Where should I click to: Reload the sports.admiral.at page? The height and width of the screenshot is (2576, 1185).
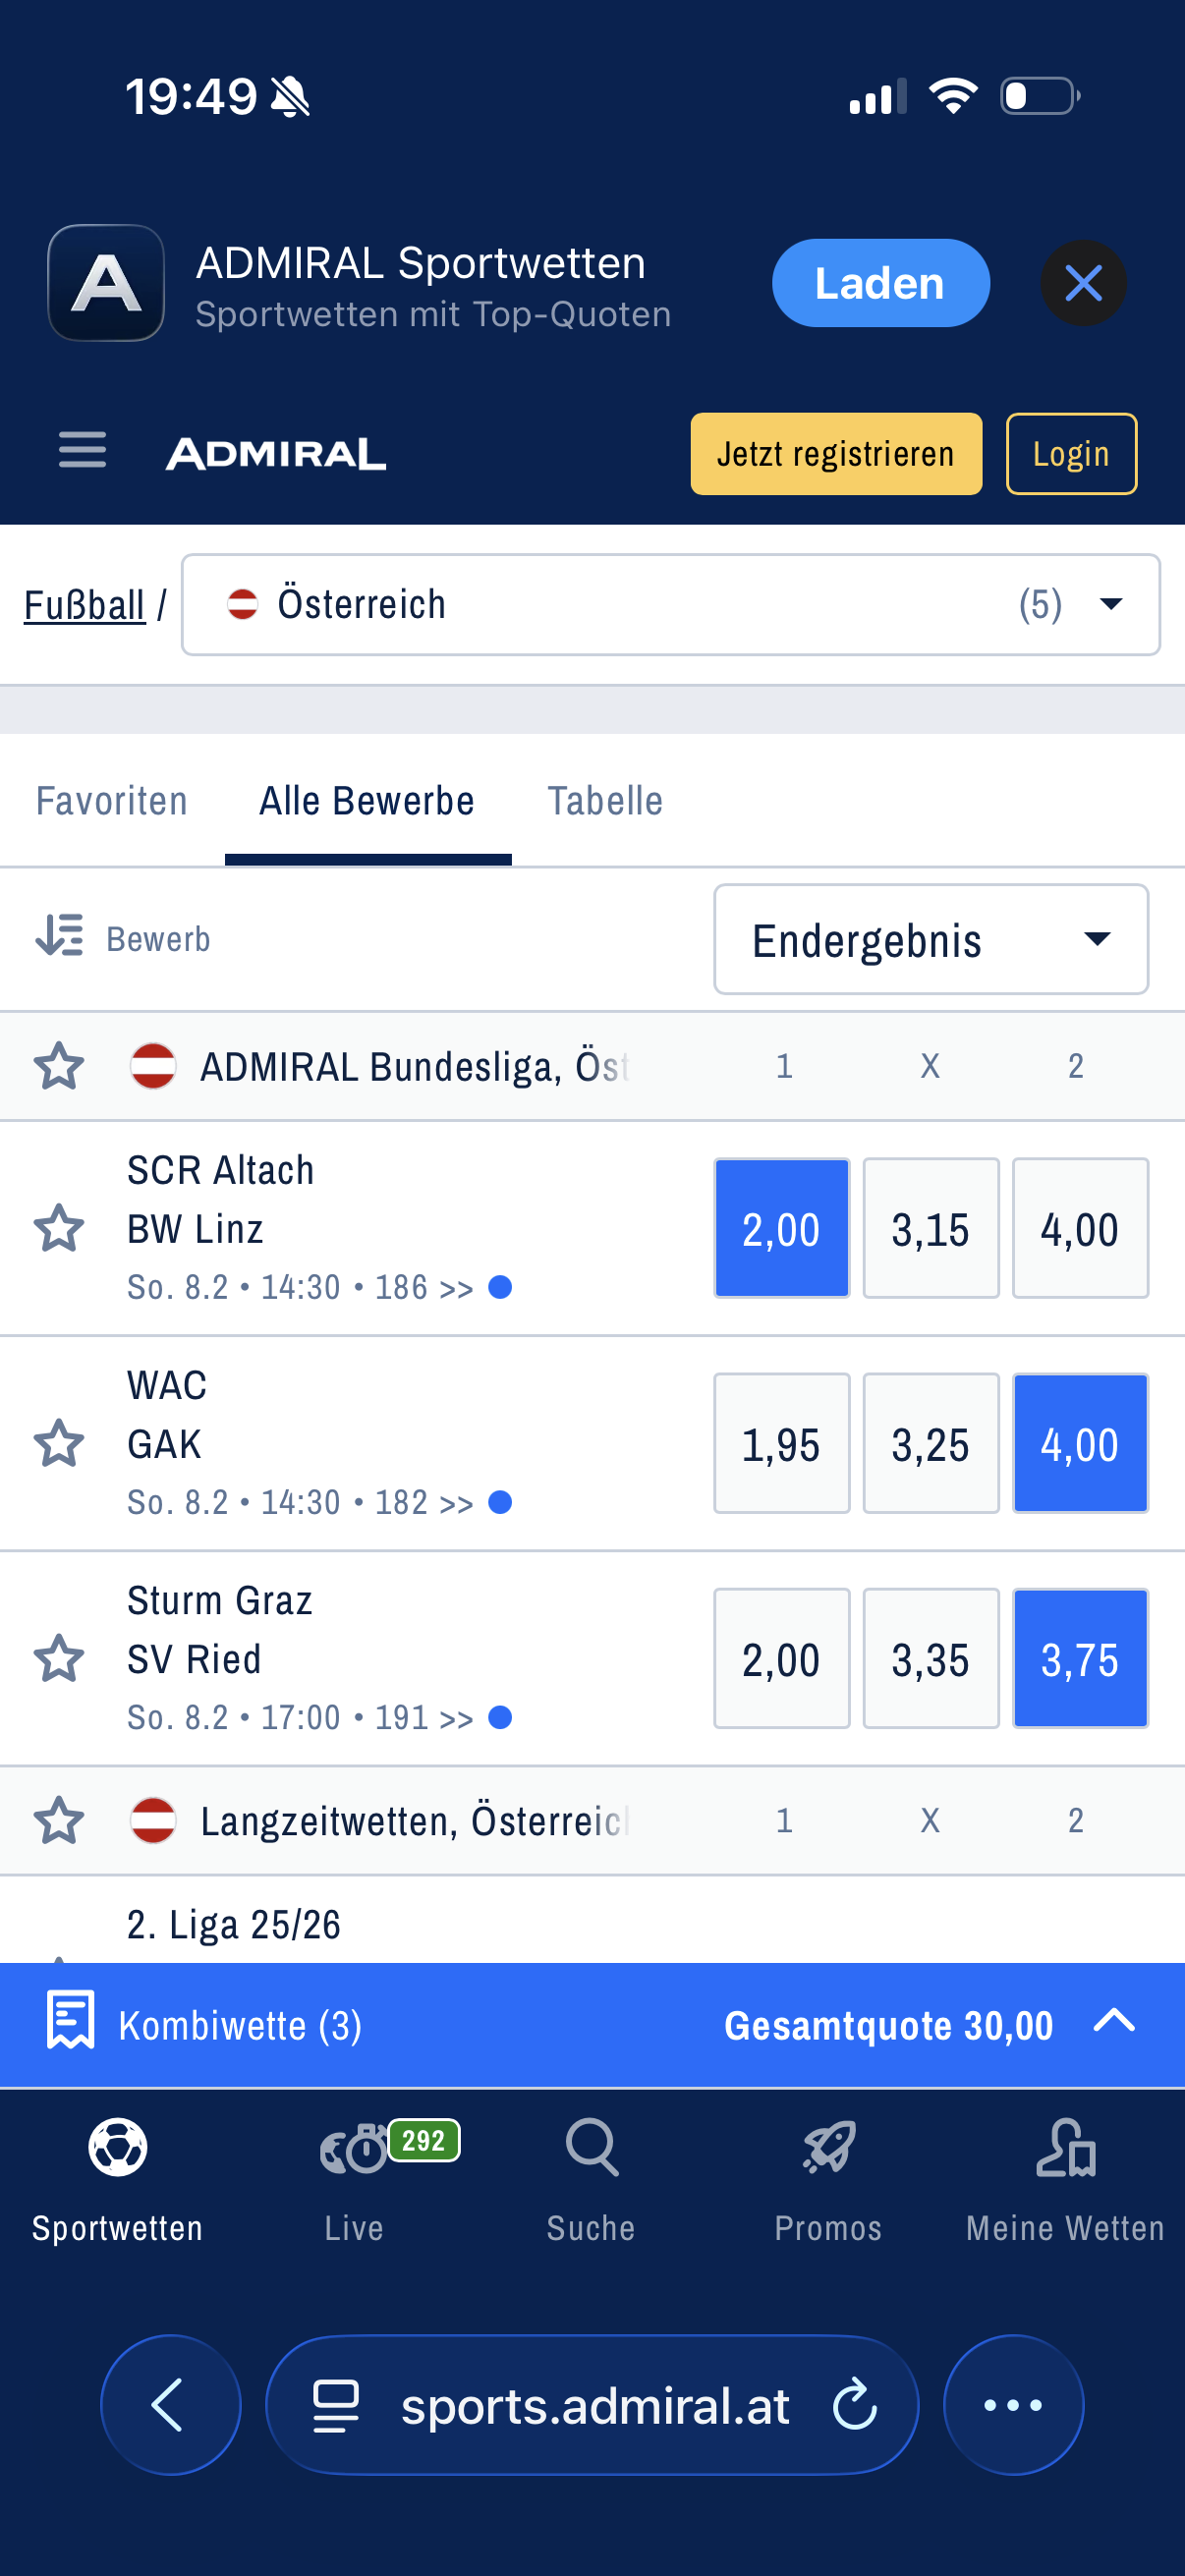pos(855,2404)
